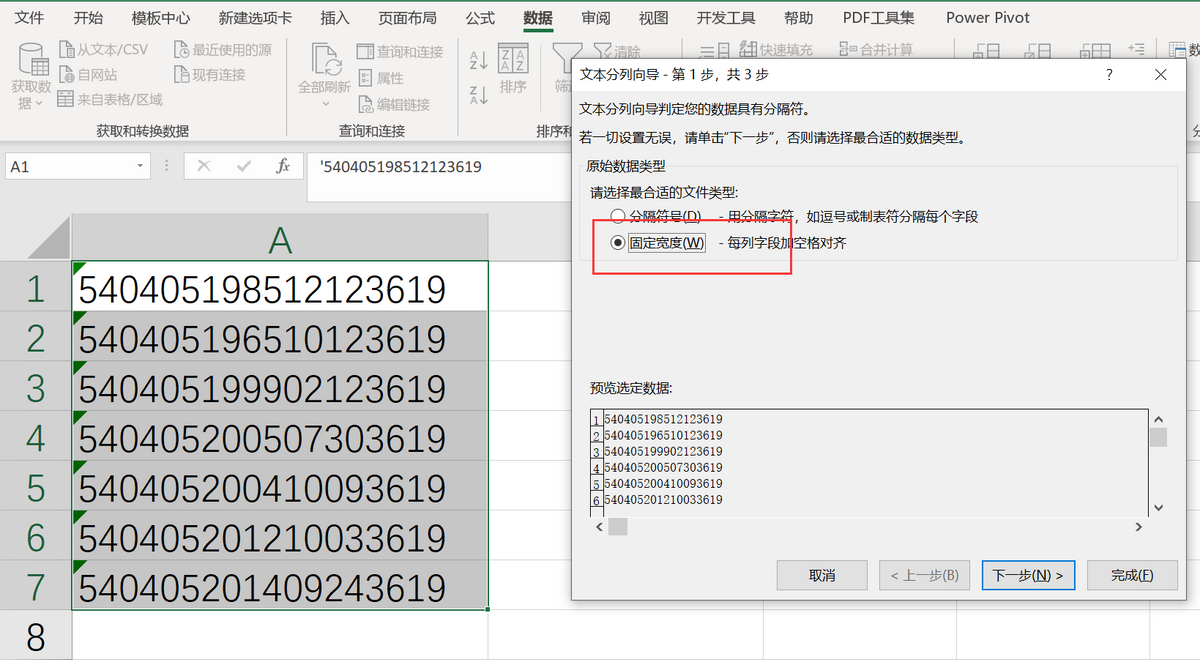Click the formula bar cancel X icon
Image resolution: width=1200 pixels, height=660 pixels.
(x=204, y=166)
